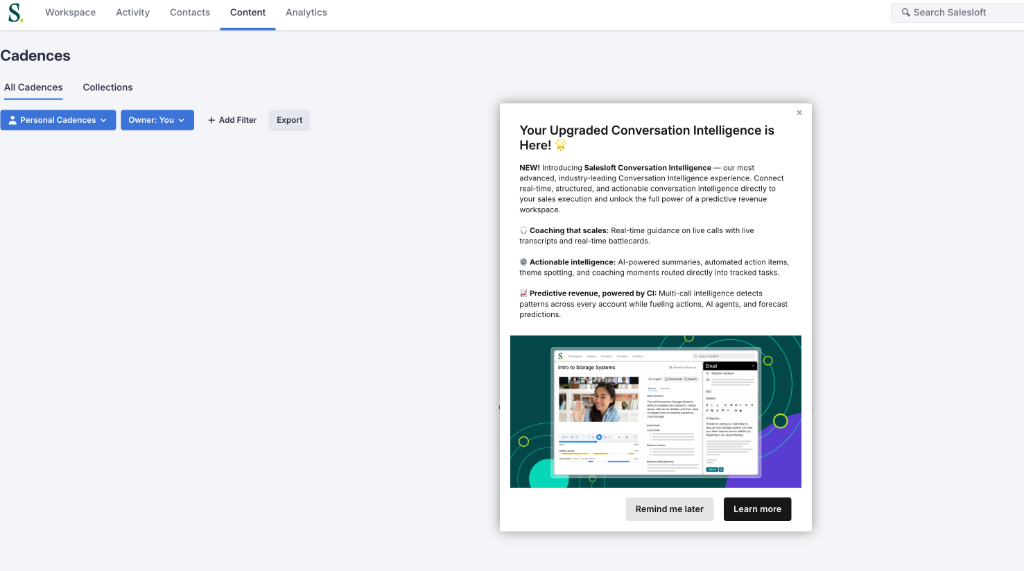The width and height of the screenshot is (1024, 571).
Task: Open the Workspace menu
Action: [71, 12]
